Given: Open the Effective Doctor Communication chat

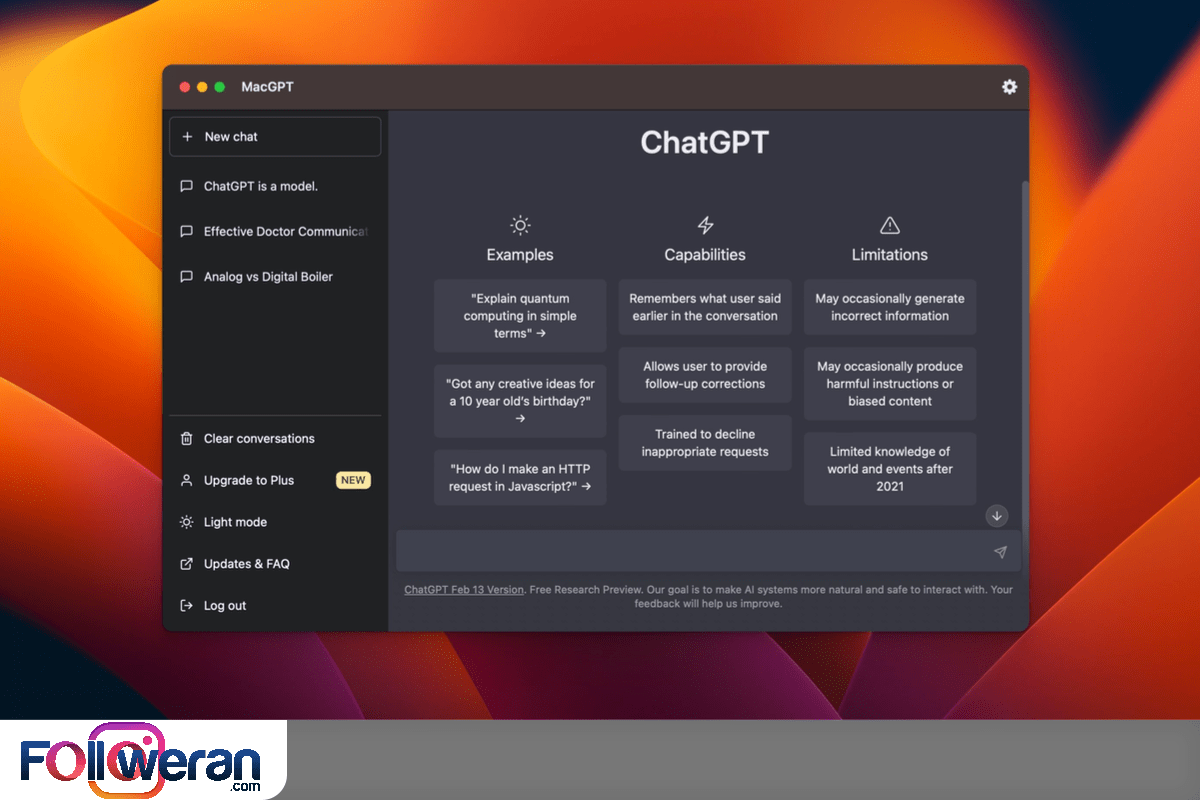Looking at the screenshot, I should click(x=285, y=232).
